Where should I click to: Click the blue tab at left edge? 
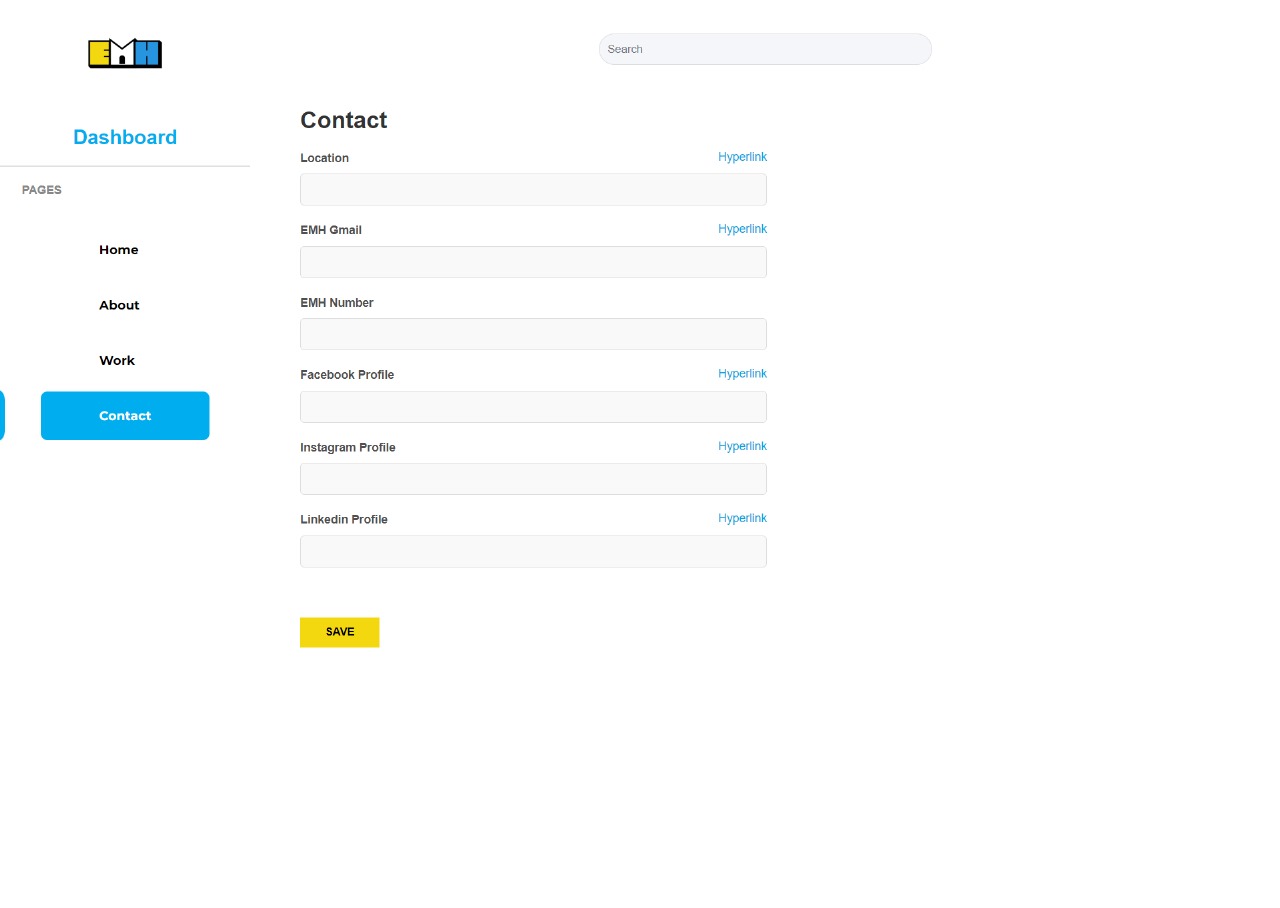[x=2, y=416]
